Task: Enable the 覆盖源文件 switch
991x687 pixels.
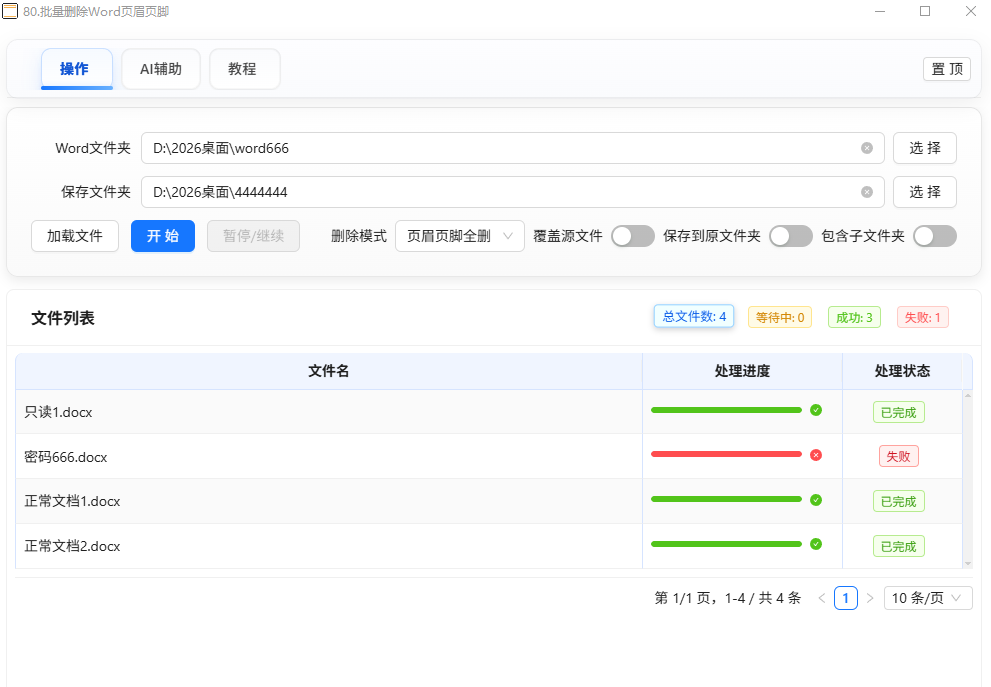Action: click(632, 236)
